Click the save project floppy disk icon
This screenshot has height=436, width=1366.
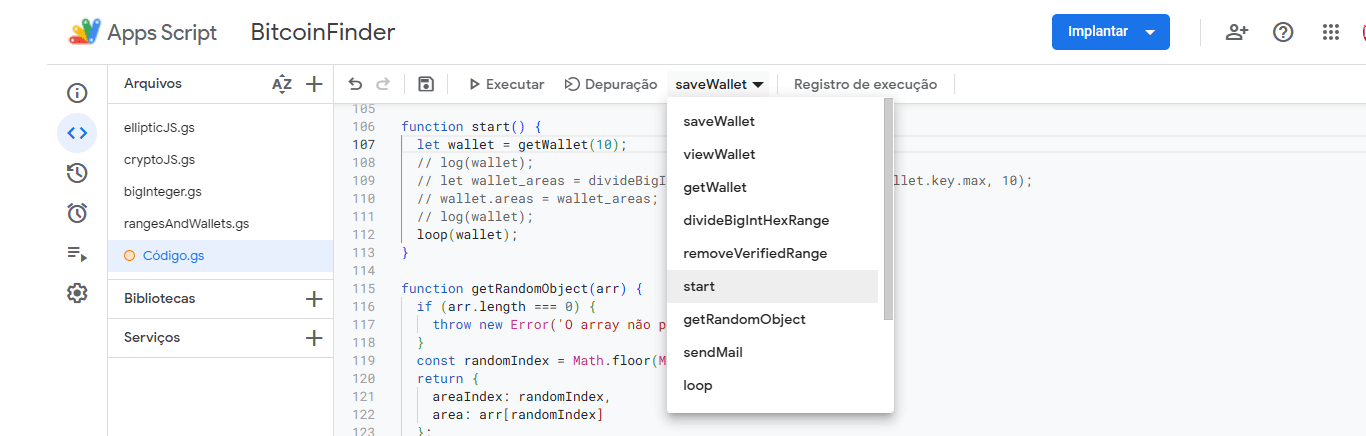[x=426, y=85]
